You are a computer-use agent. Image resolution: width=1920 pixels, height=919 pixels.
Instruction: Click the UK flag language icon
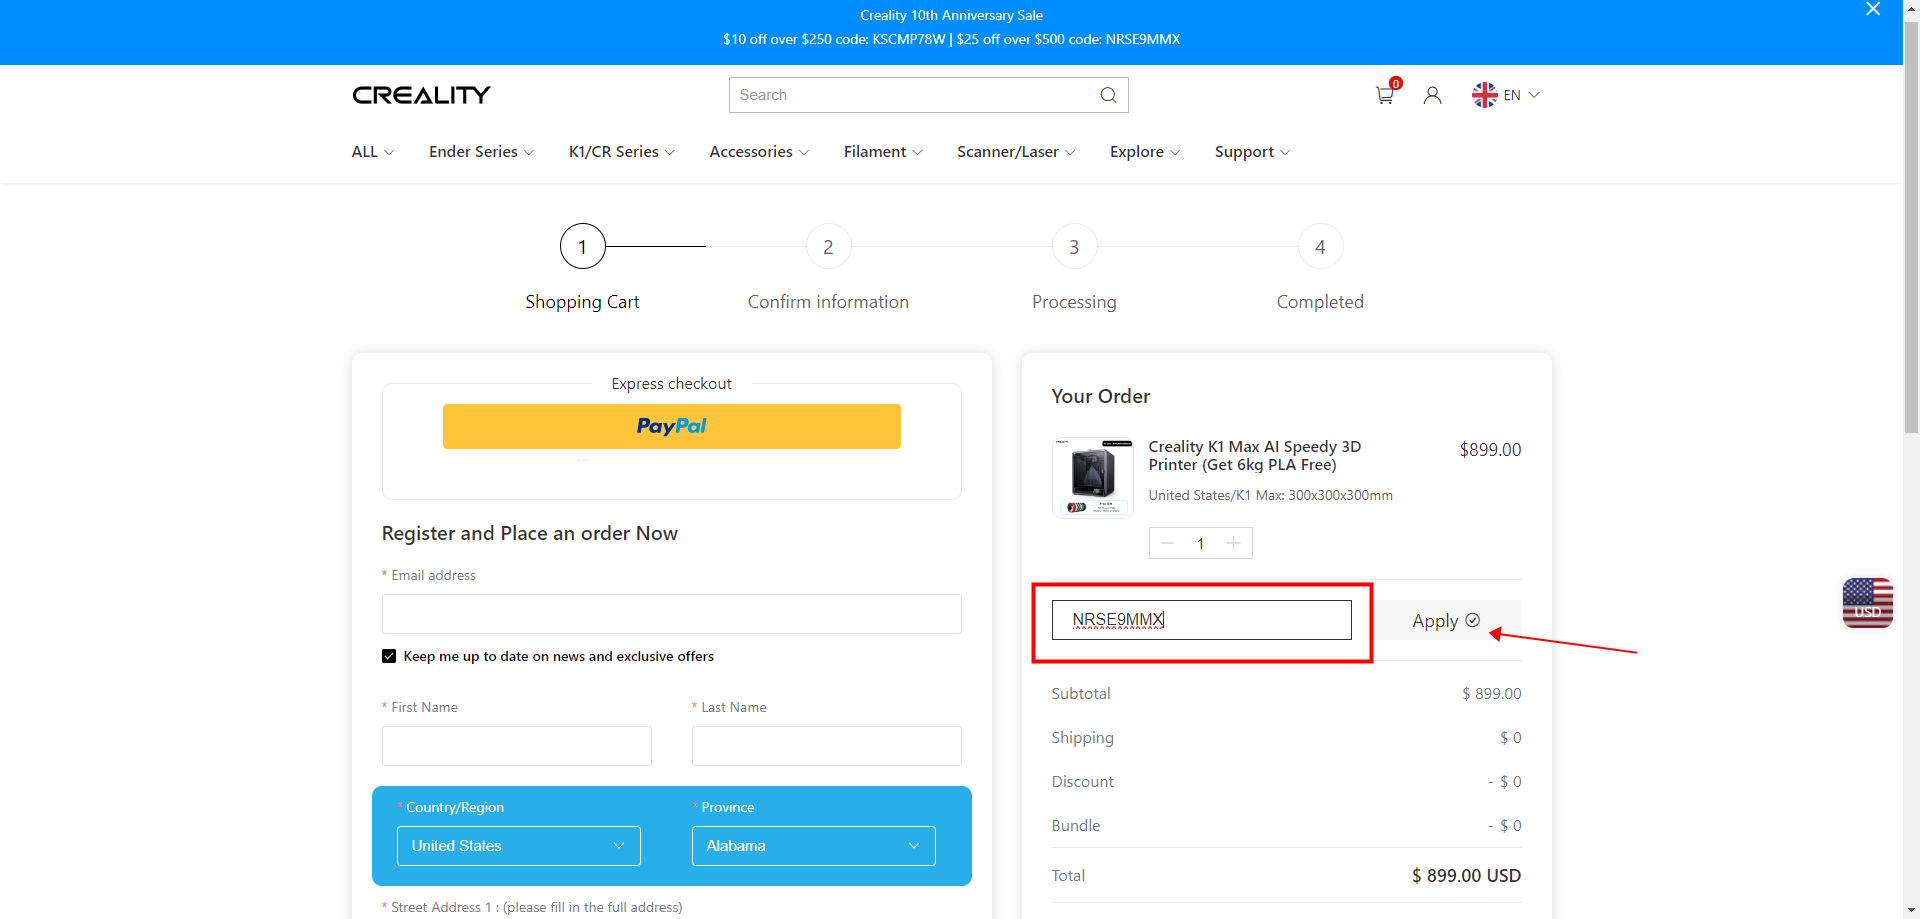[1484, 95]
